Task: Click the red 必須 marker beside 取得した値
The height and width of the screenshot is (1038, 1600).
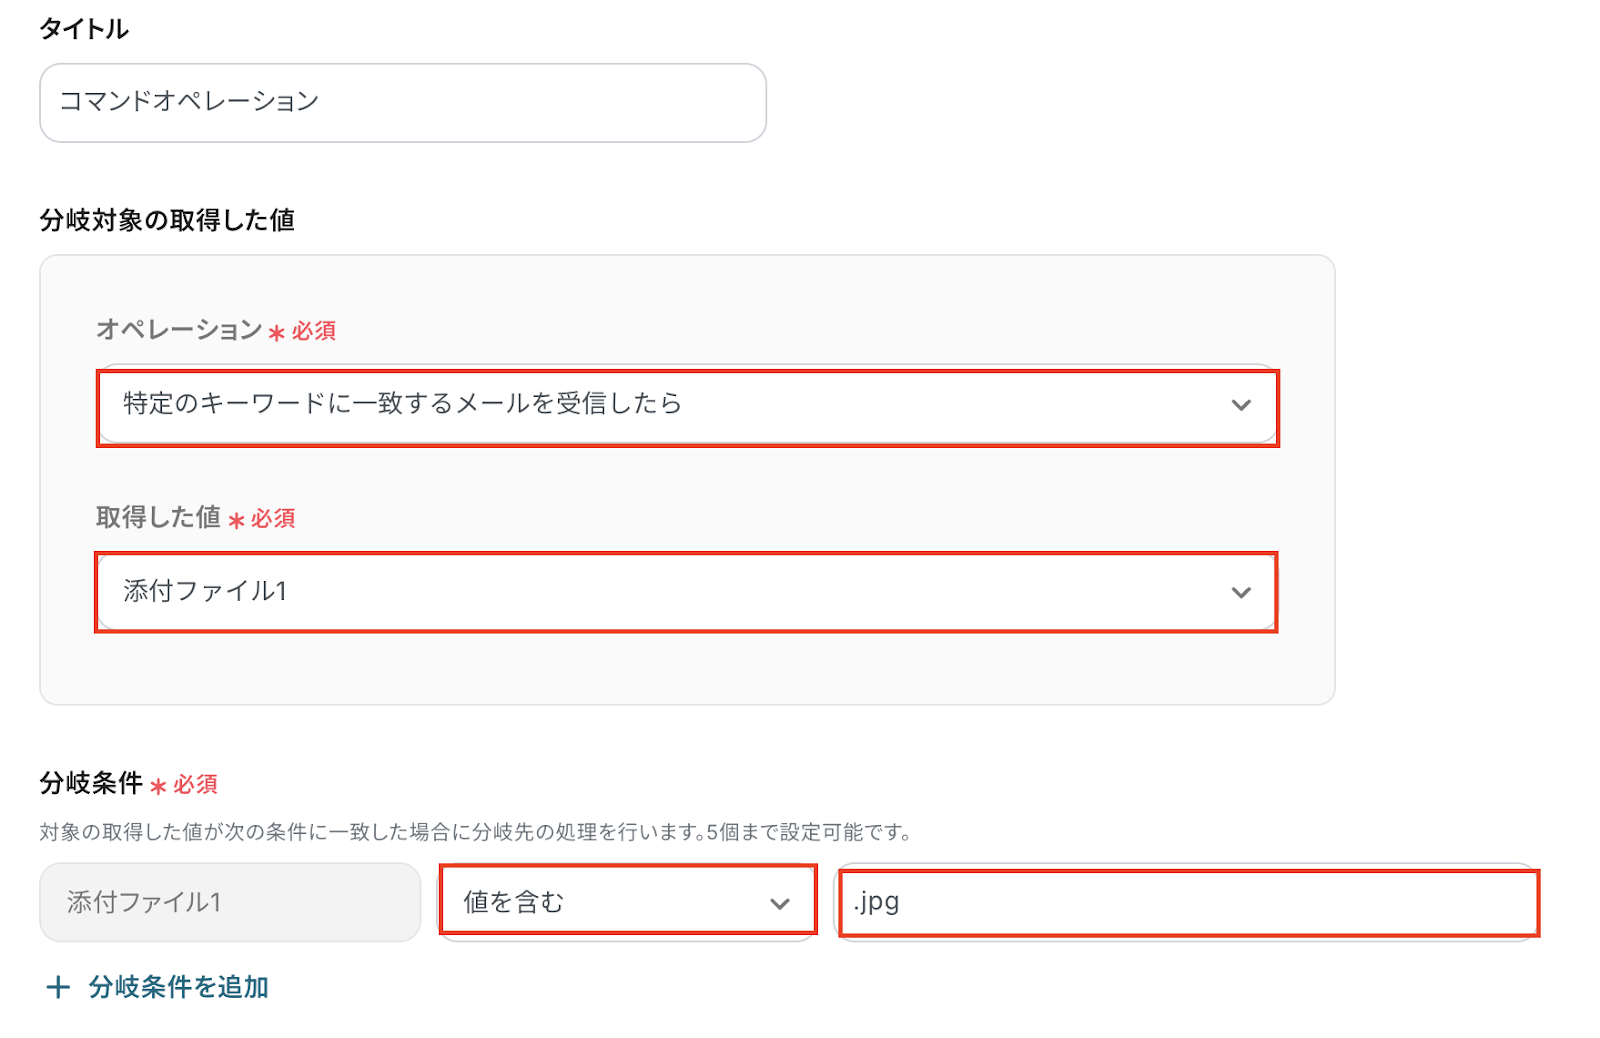Action: (272, 518)
